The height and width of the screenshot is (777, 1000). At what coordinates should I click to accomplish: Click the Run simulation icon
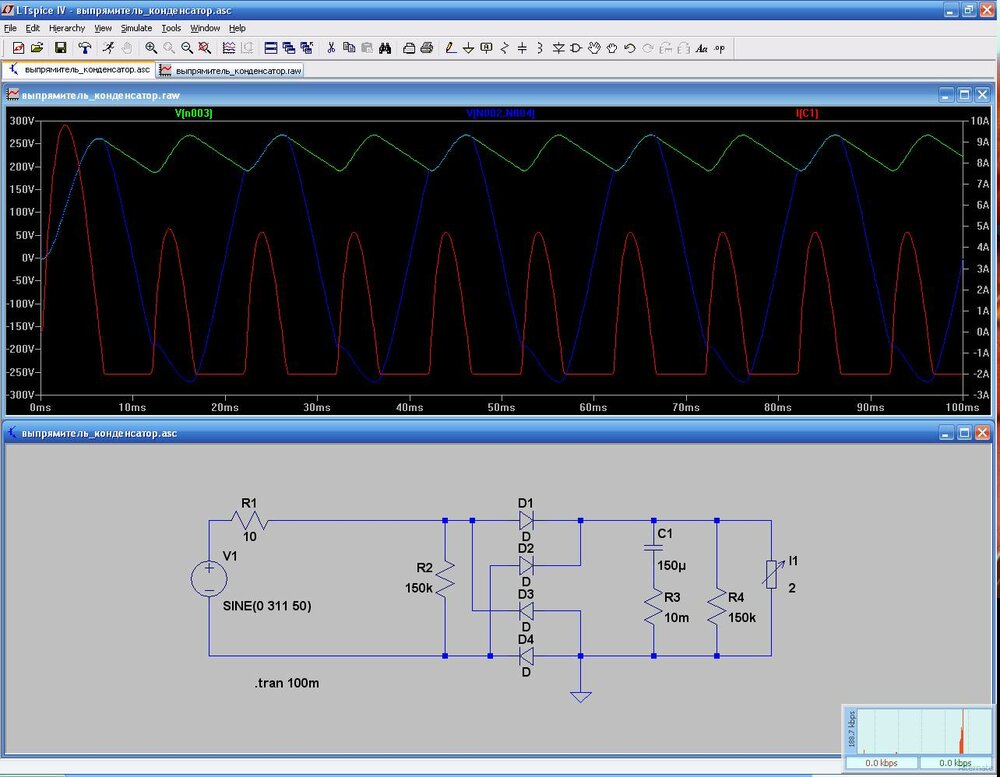tap(108, 48)
